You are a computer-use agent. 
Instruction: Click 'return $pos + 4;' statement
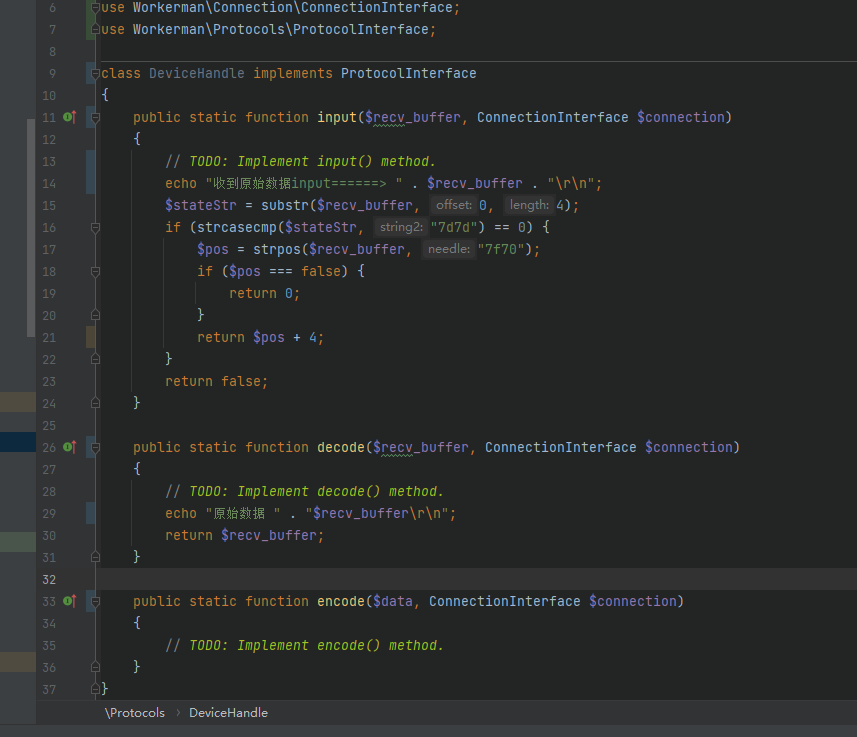point(260,337)
